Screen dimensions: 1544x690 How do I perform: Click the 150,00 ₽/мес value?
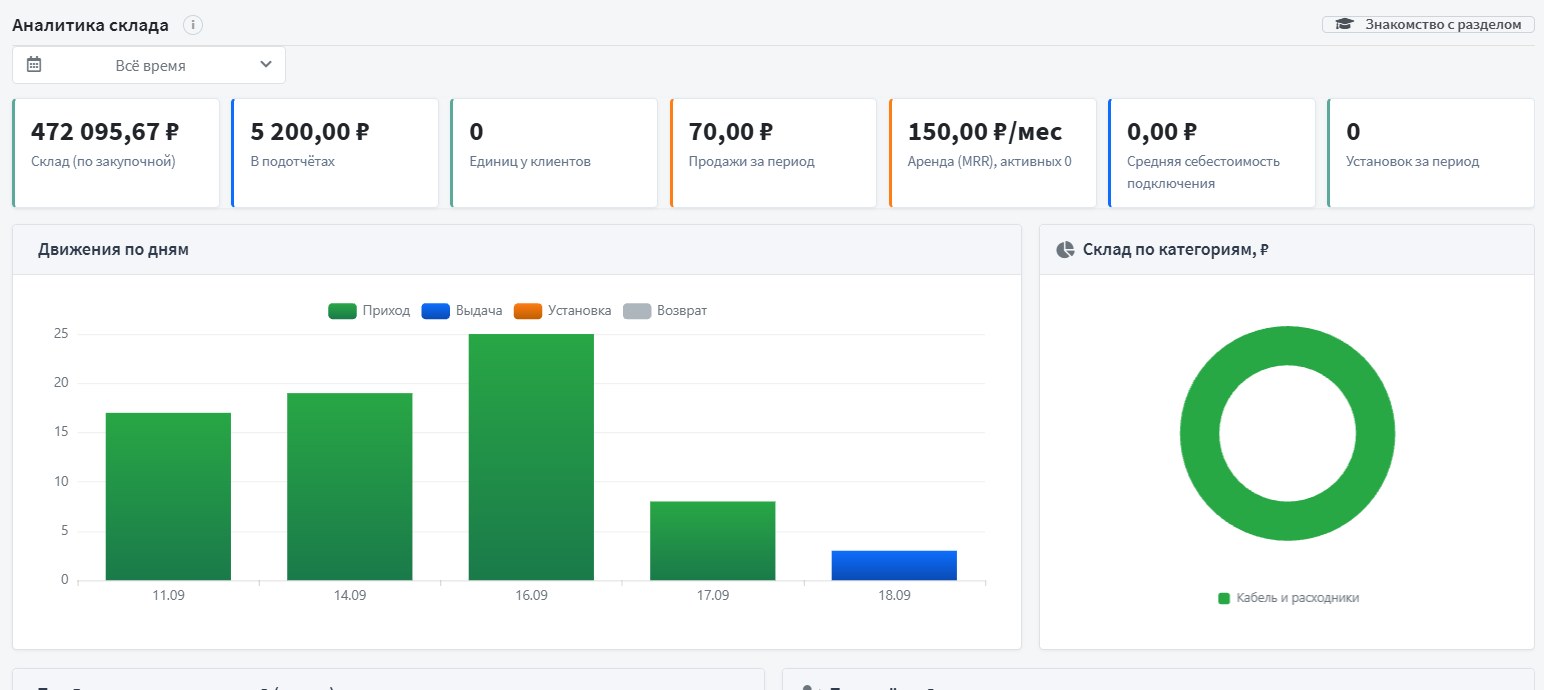[x=985, y=131]
